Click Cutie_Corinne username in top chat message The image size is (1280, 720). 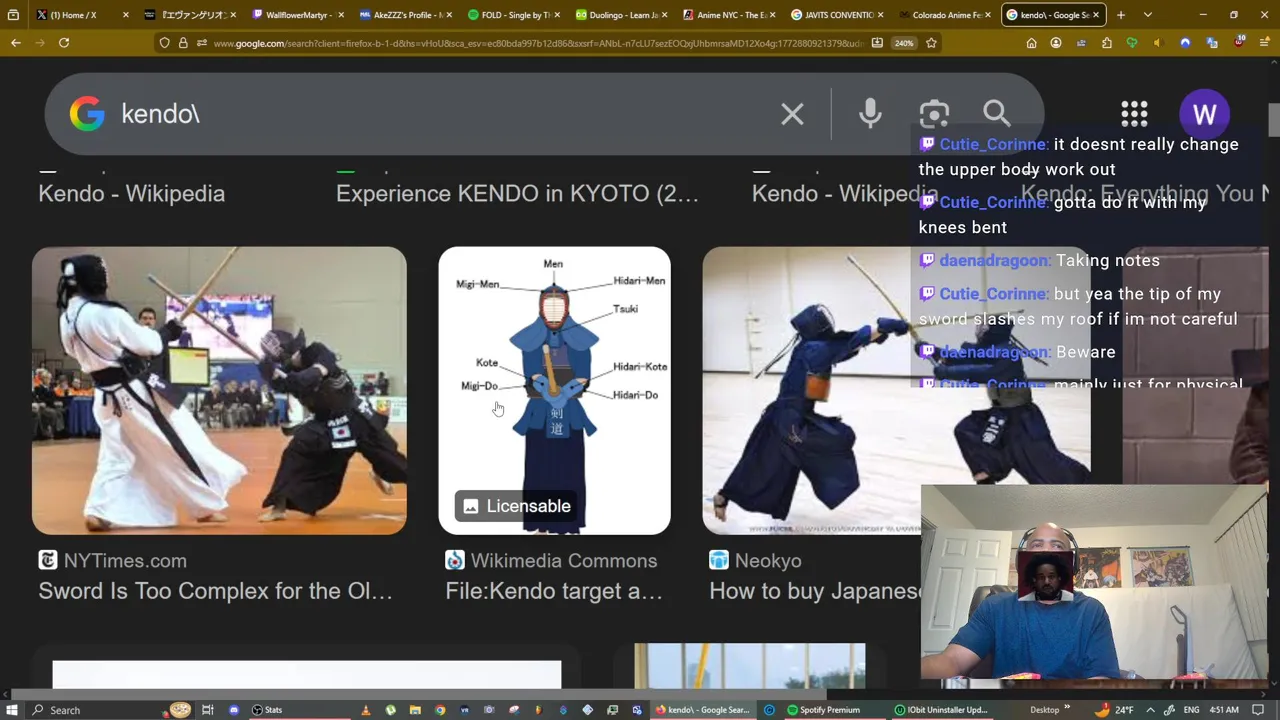point(992,144)
